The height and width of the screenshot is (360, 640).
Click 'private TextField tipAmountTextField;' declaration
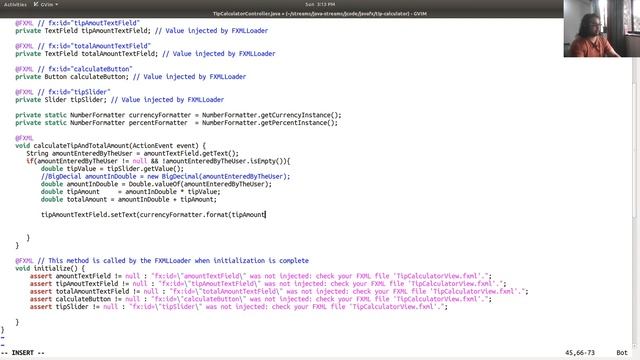pos(83,31)
